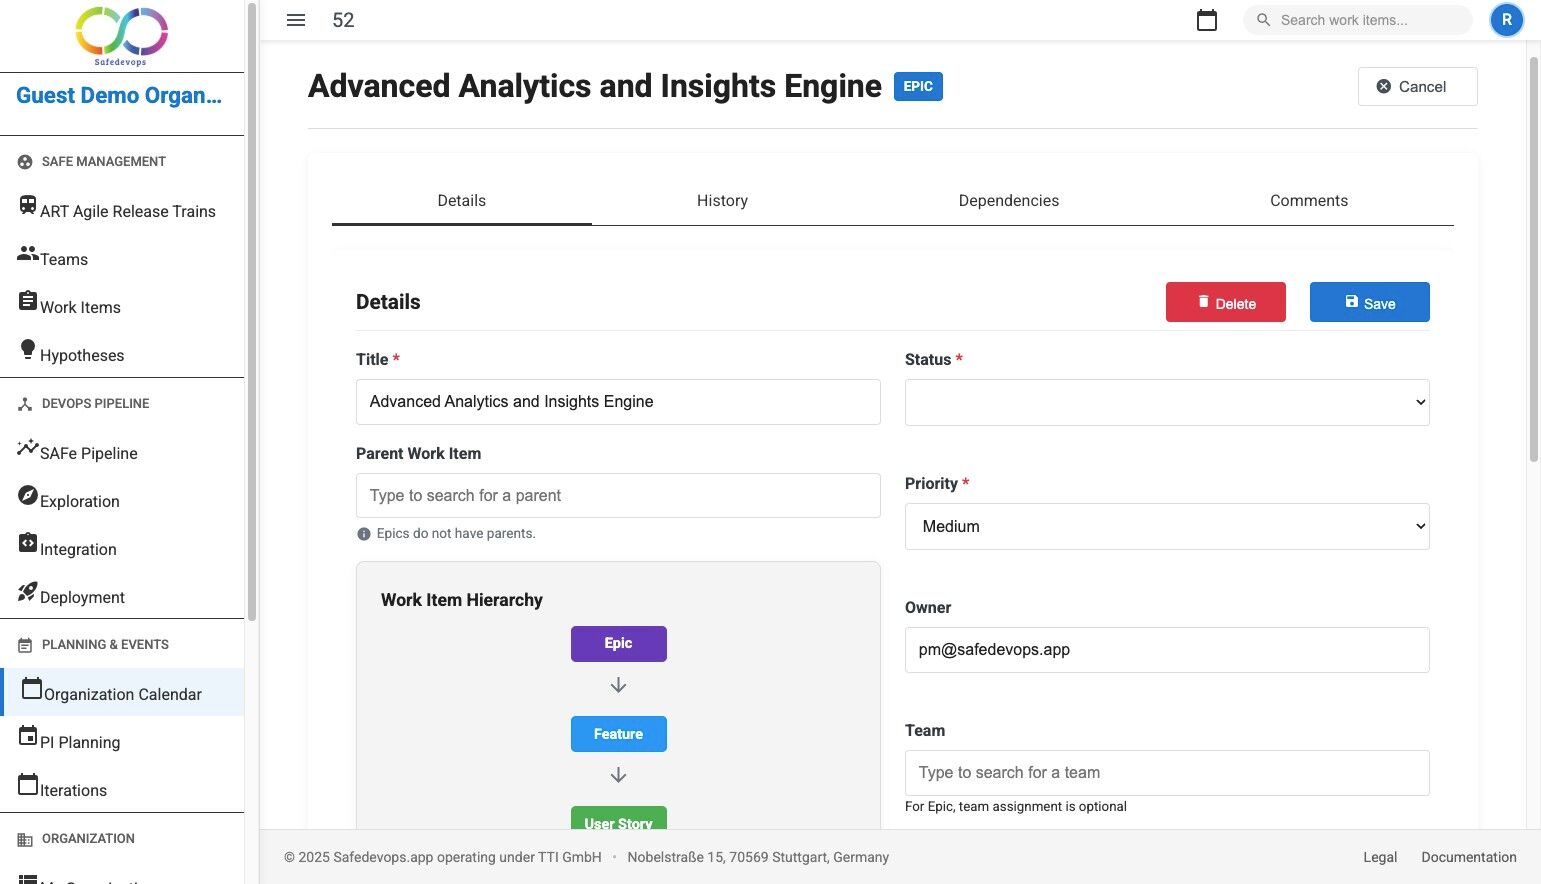Switch to the Dependencies tab
The image size is (1541, 884).
(1008, 201)
